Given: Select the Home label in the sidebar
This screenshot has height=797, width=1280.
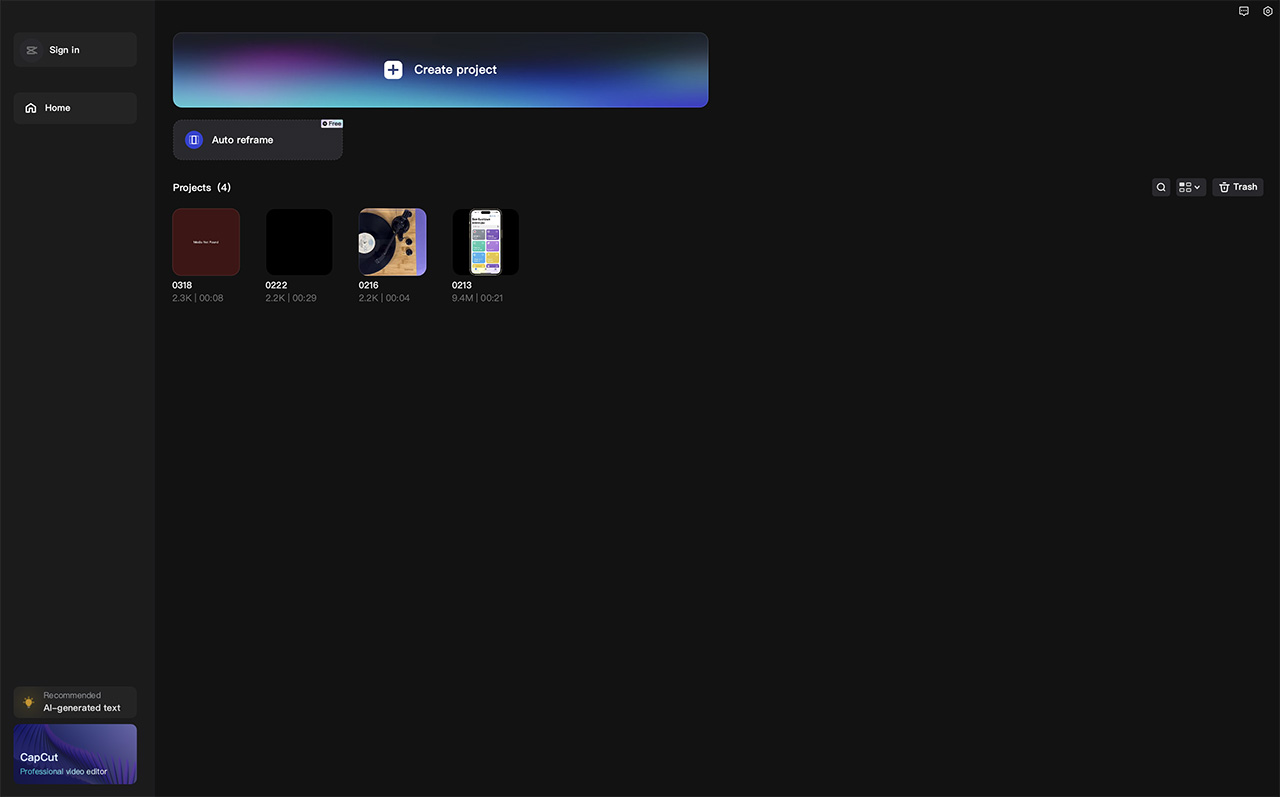Looking at the screenshot, I should [57, 108].
